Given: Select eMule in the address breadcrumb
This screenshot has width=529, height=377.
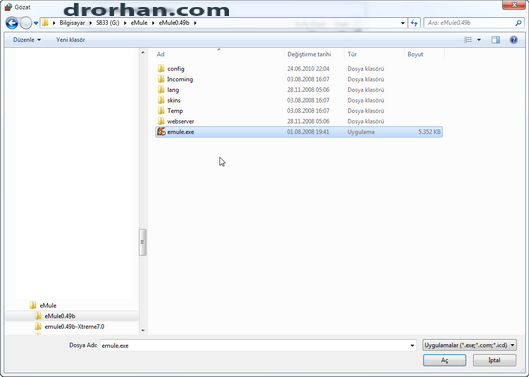Looking at the screenshot, I should (x=139, y=23).
